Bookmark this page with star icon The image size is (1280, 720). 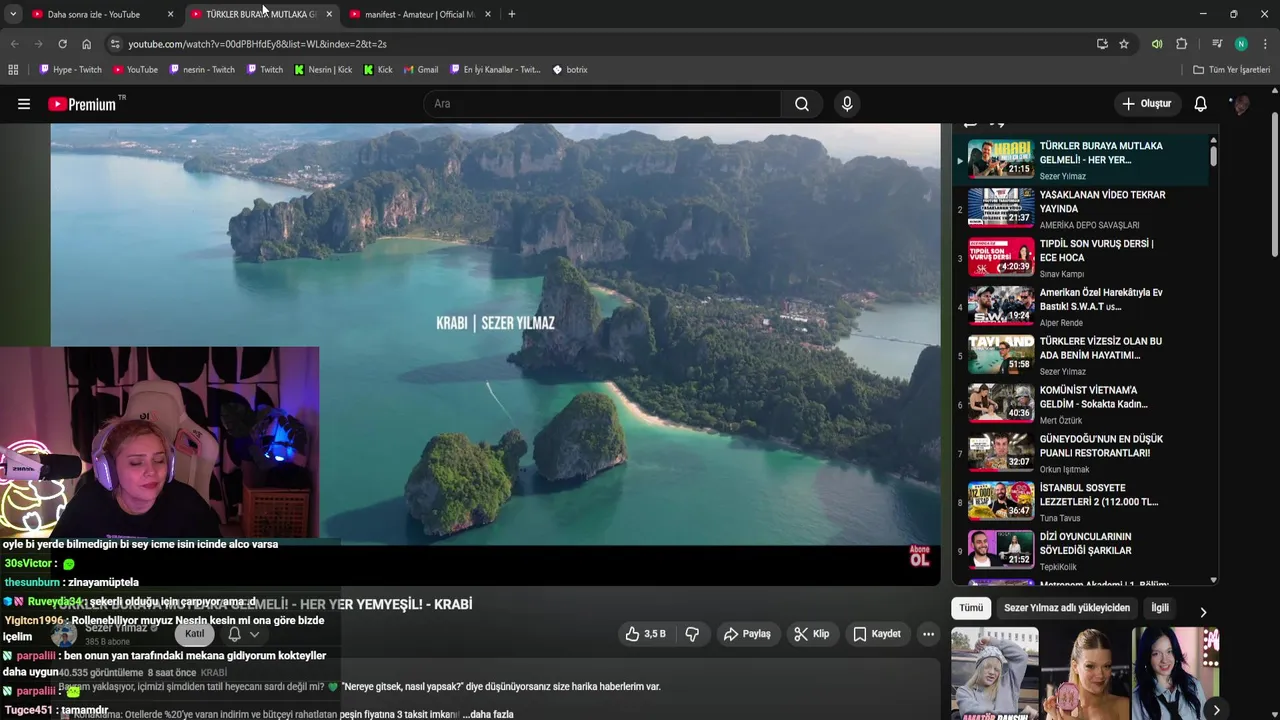(1124, 44)
